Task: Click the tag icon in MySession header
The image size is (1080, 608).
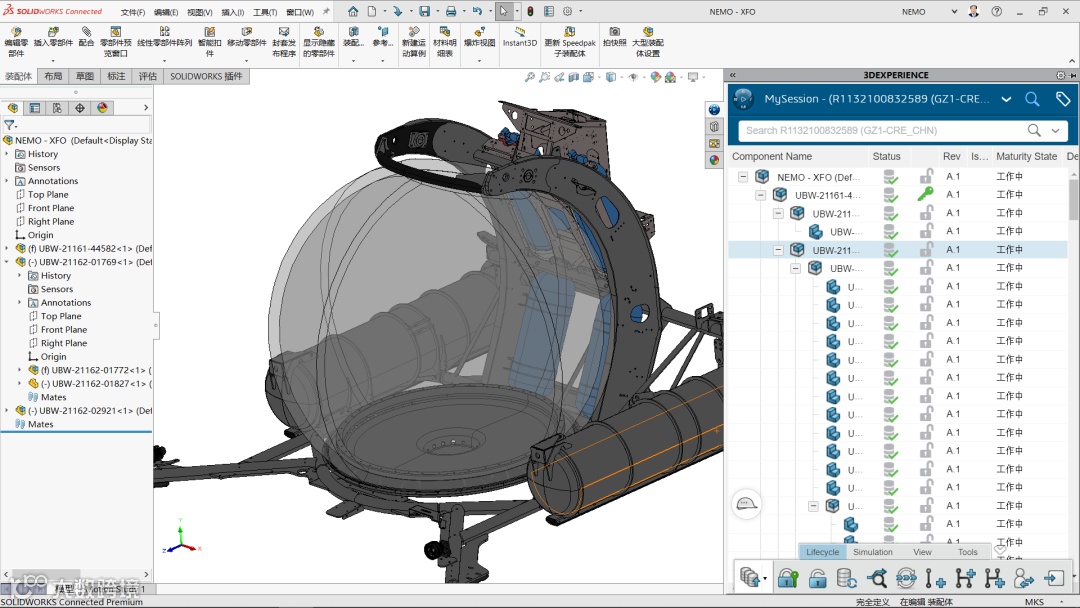Action: pos(1063,99)
